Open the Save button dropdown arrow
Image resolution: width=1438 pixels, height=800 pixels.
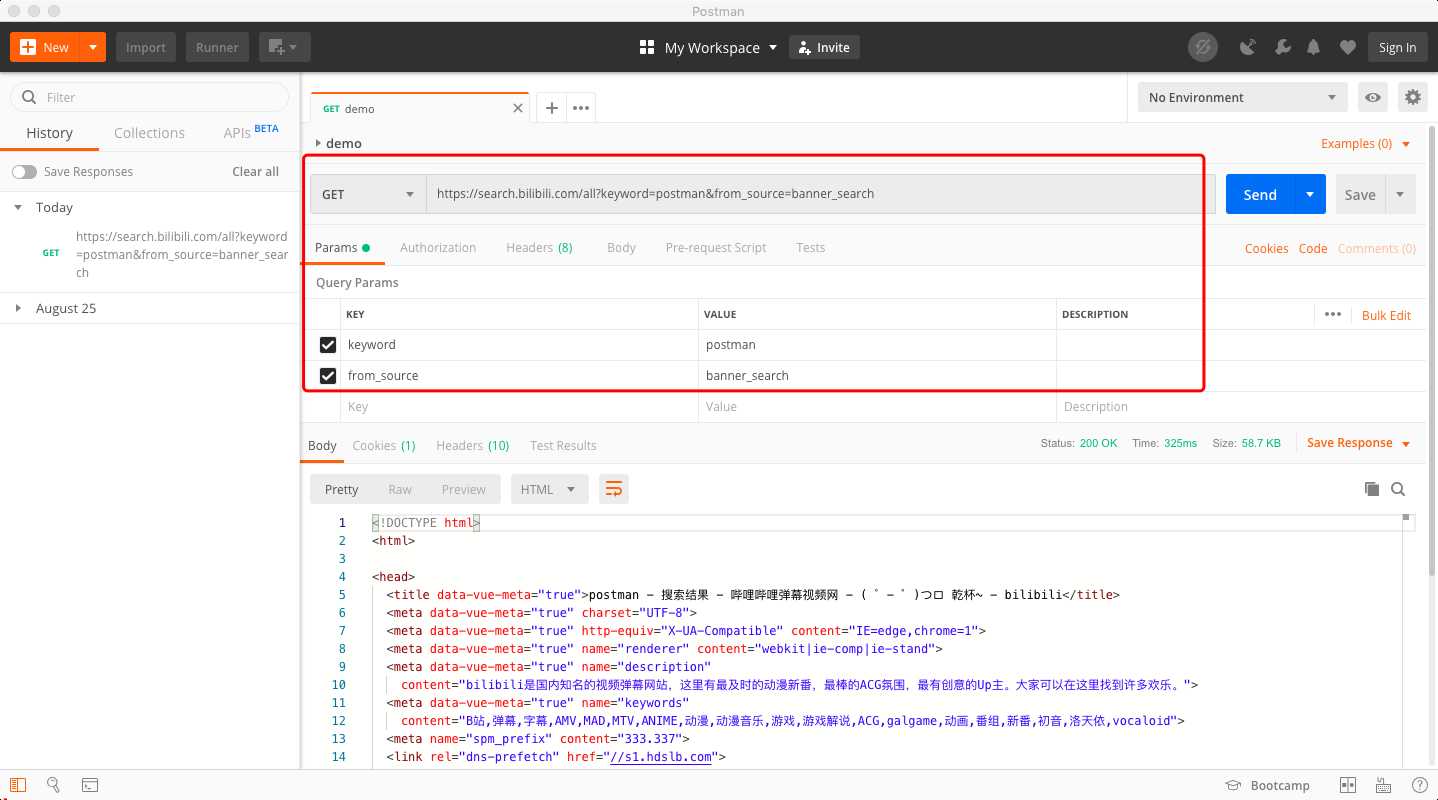coord(1400,194)
